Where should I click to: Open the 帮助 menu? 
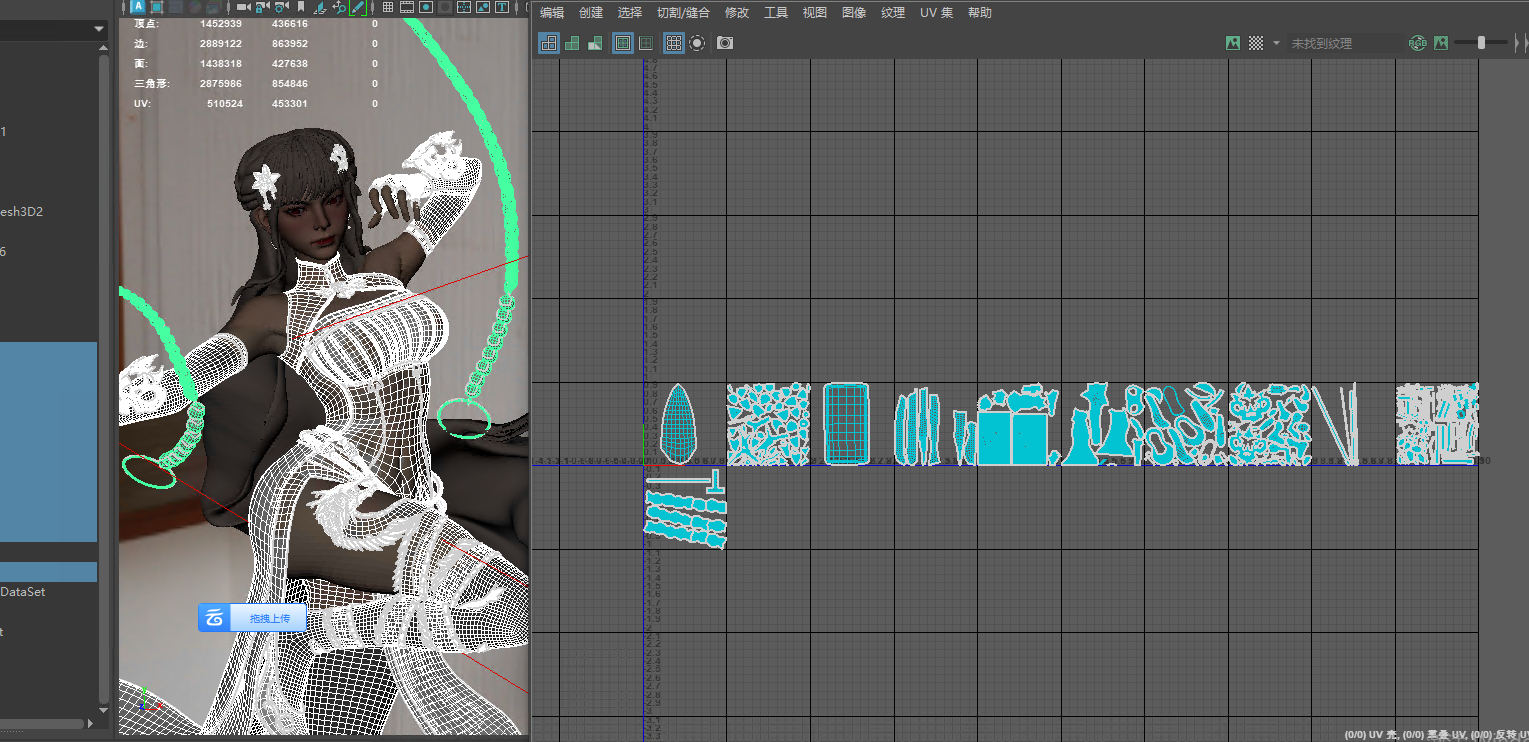(980, 13)
